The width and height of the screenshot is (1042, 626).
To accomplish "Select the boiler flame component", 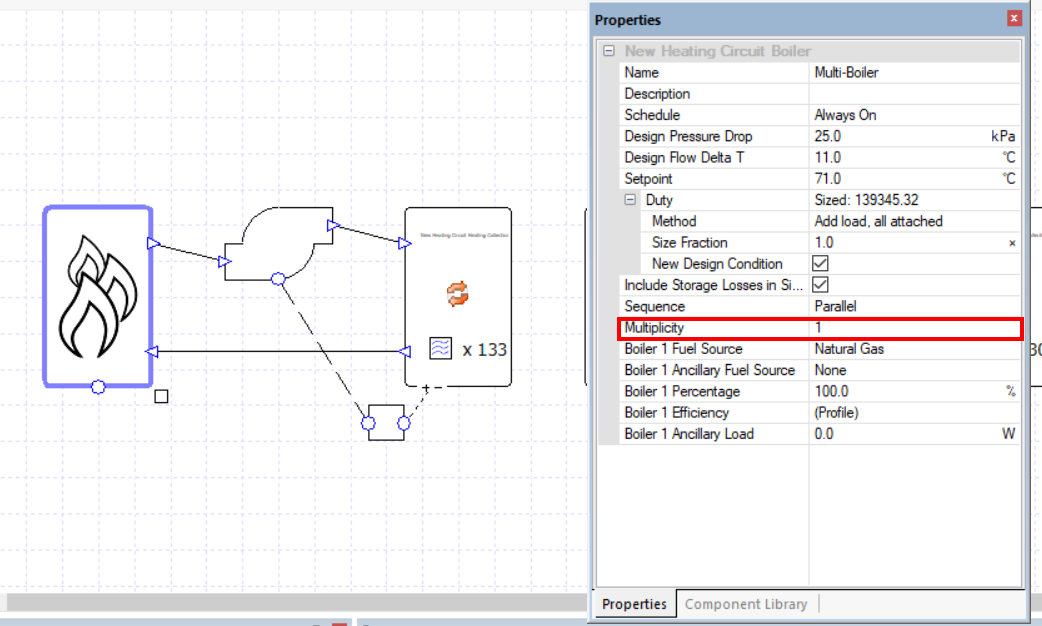I will (98, 296).
